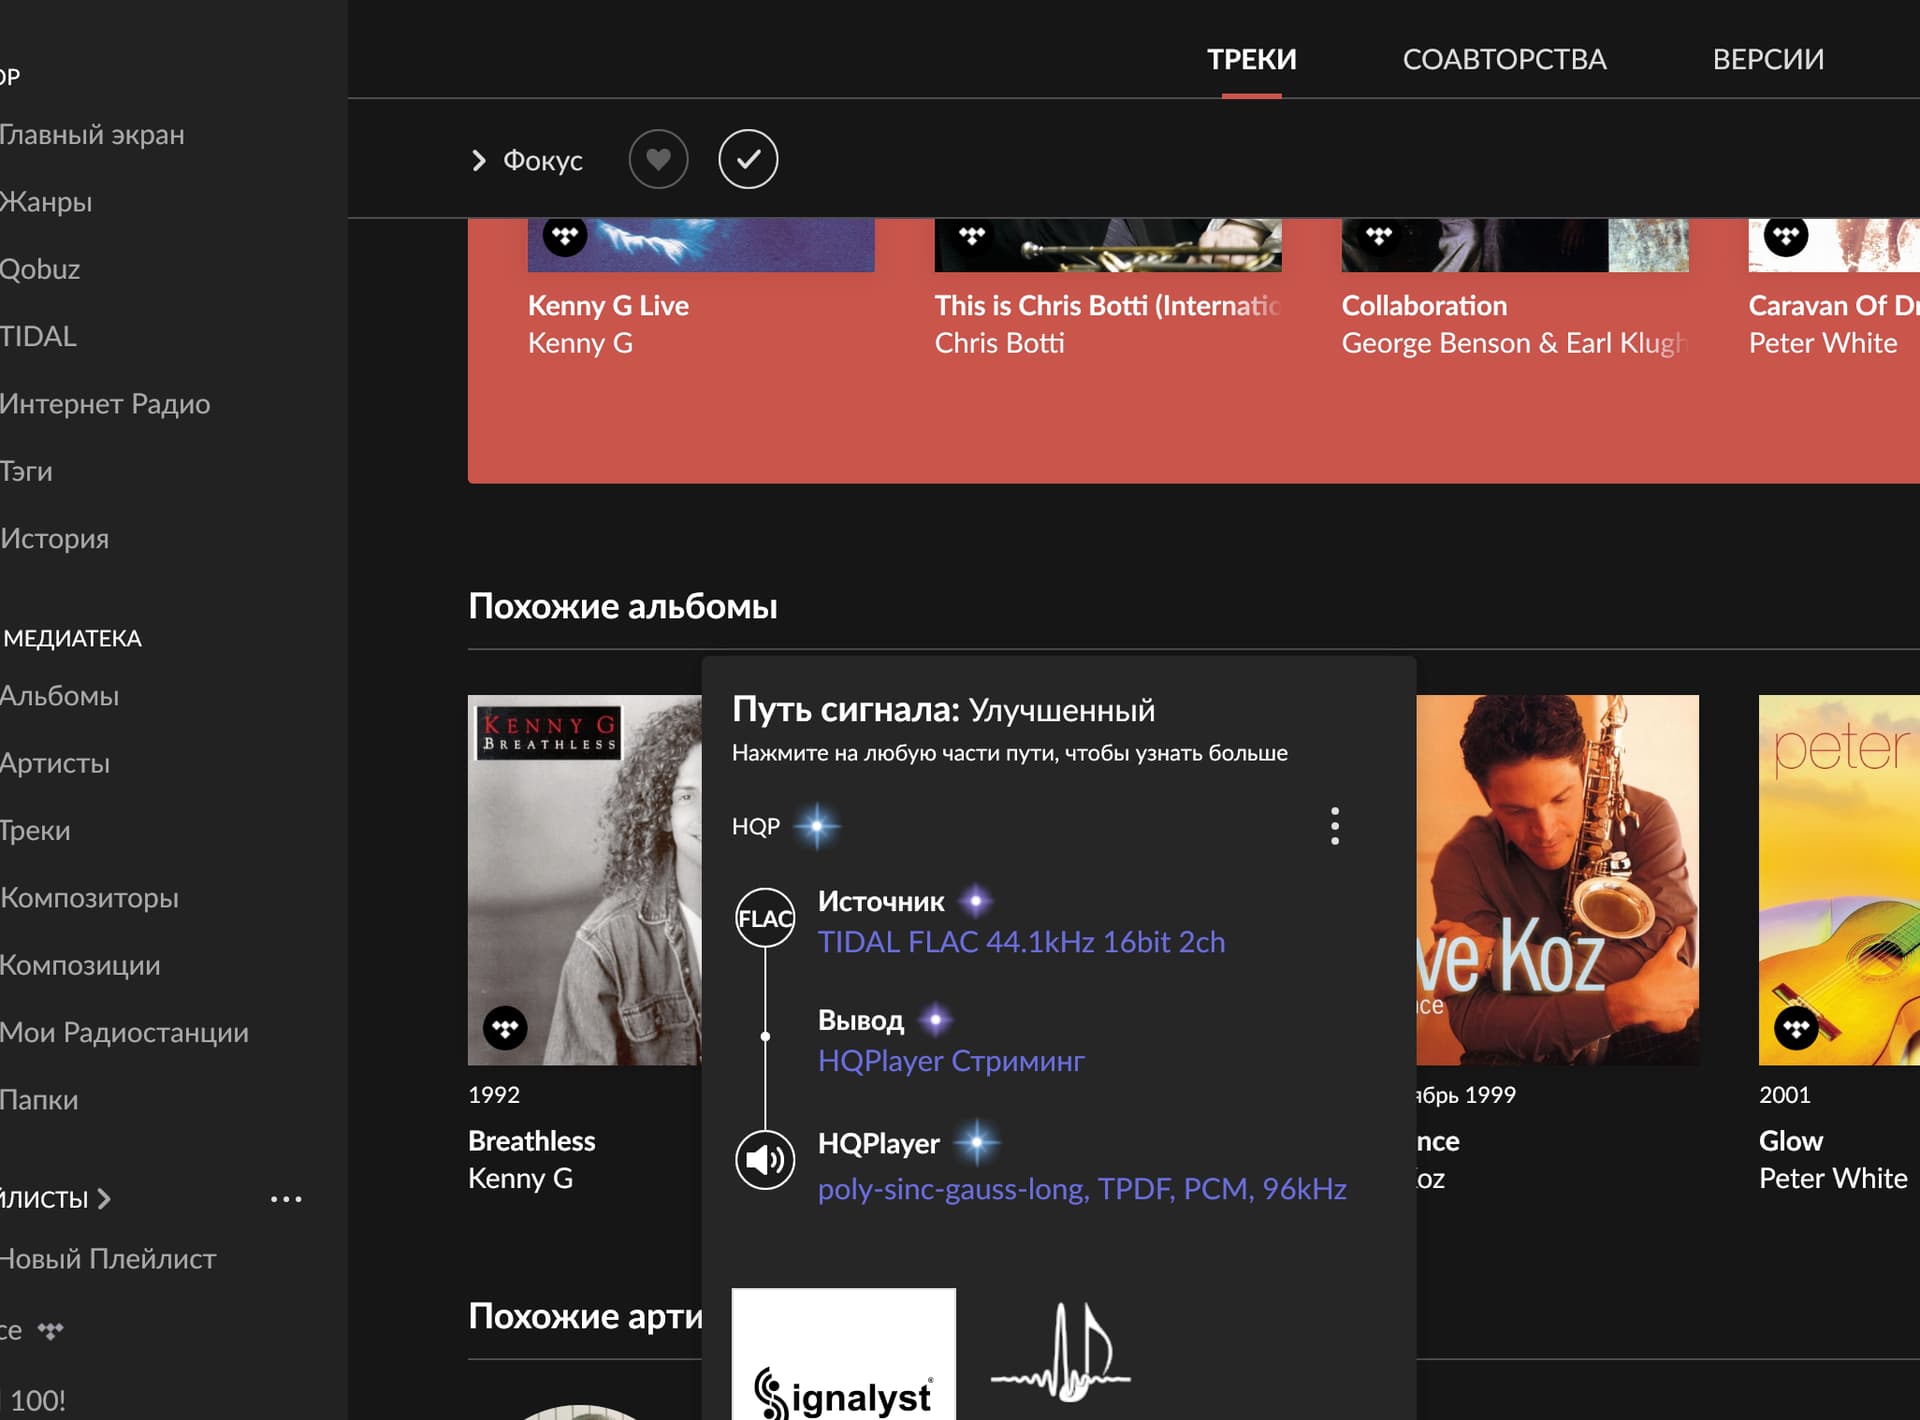Switch to the ВЕРСИИ tab
The height and width of the screenshot is (1420, 1920).
[x=1768, y=59]
